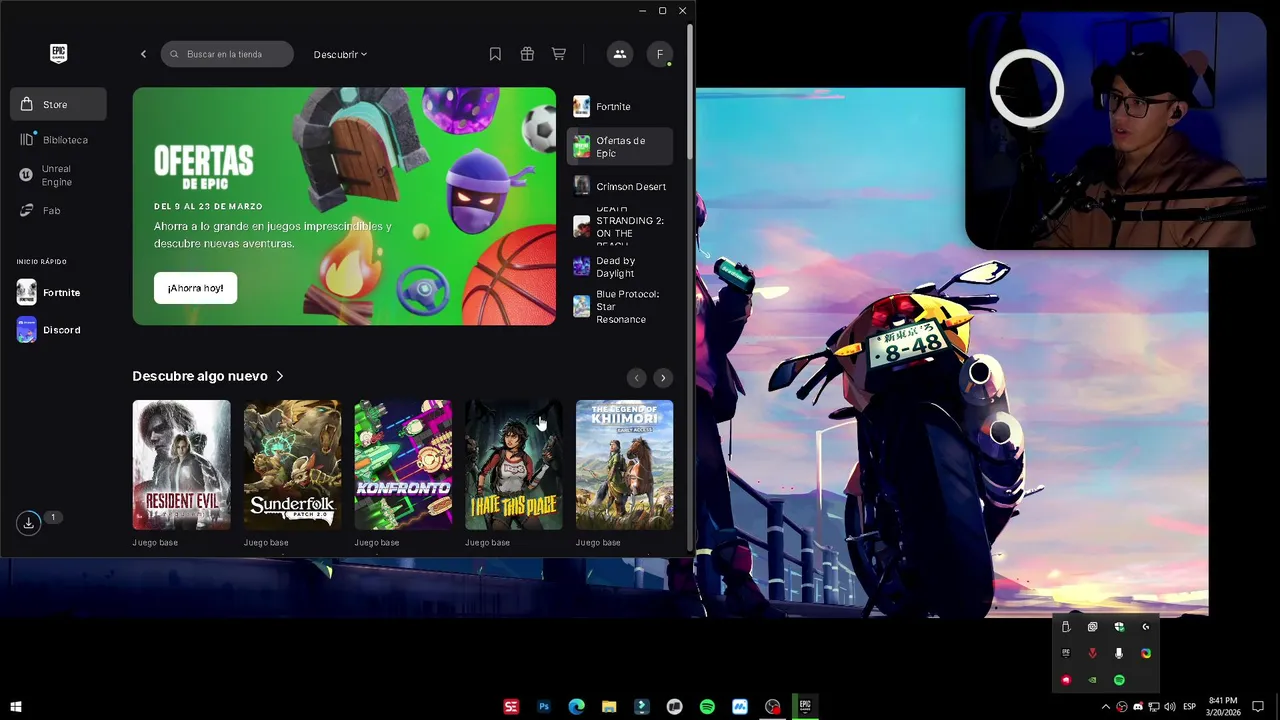
Task: Select 'Blue Protocol: Star Resonance' in the featured list
Action: (x=619, y=307)
